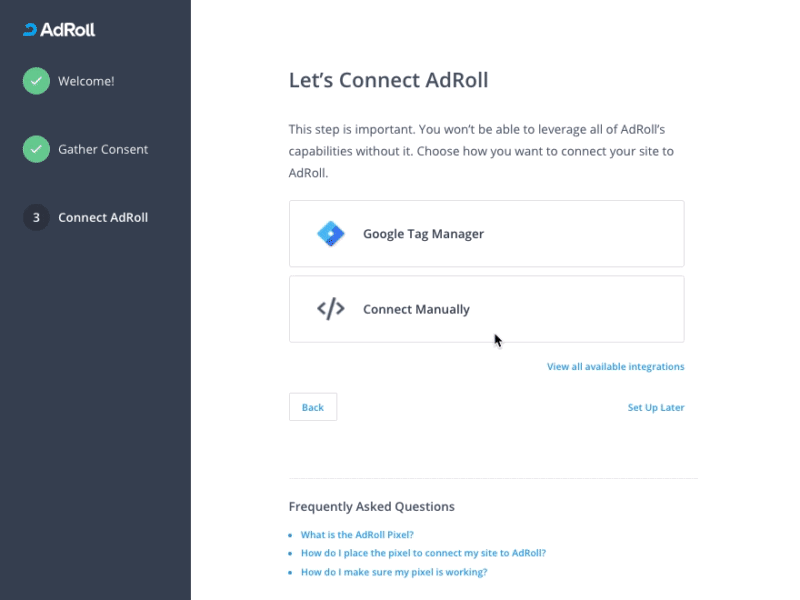
Task: Open FAQ about making sure pixel works
Action: 394,572
